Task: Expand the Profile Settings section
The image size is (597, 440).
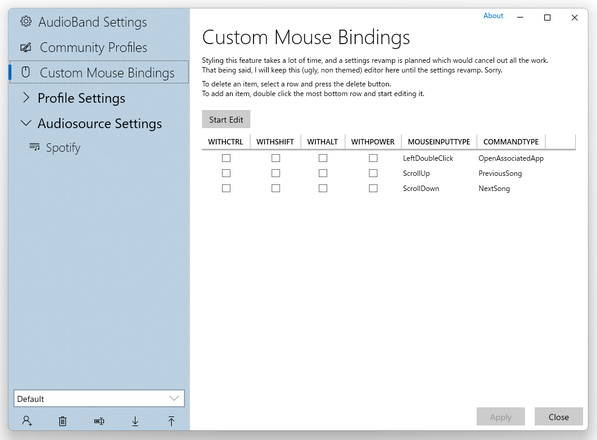Action: pyautogui.click(x=26, y=98)
